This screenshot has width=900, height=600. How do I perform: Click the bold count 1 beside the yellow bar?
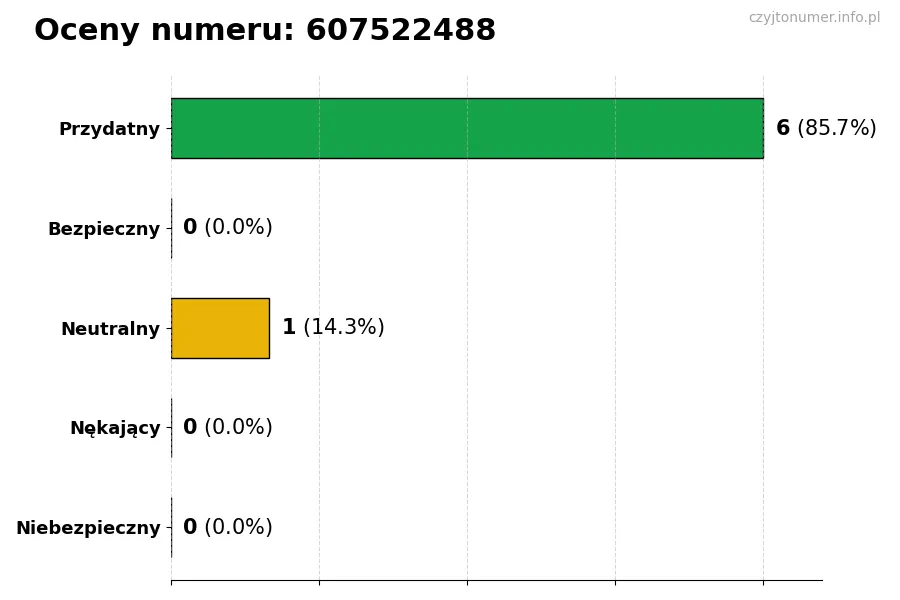pyautogui.click(x=289, y=327)
